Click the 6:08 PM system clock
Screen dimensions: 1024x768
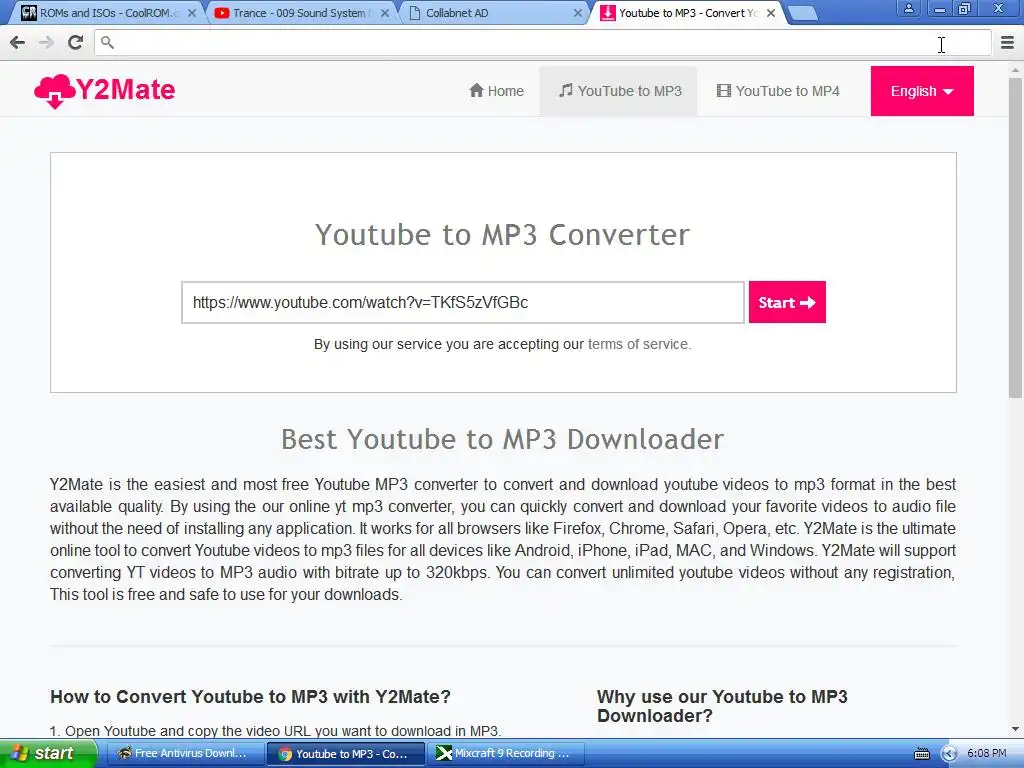(986, 754)
